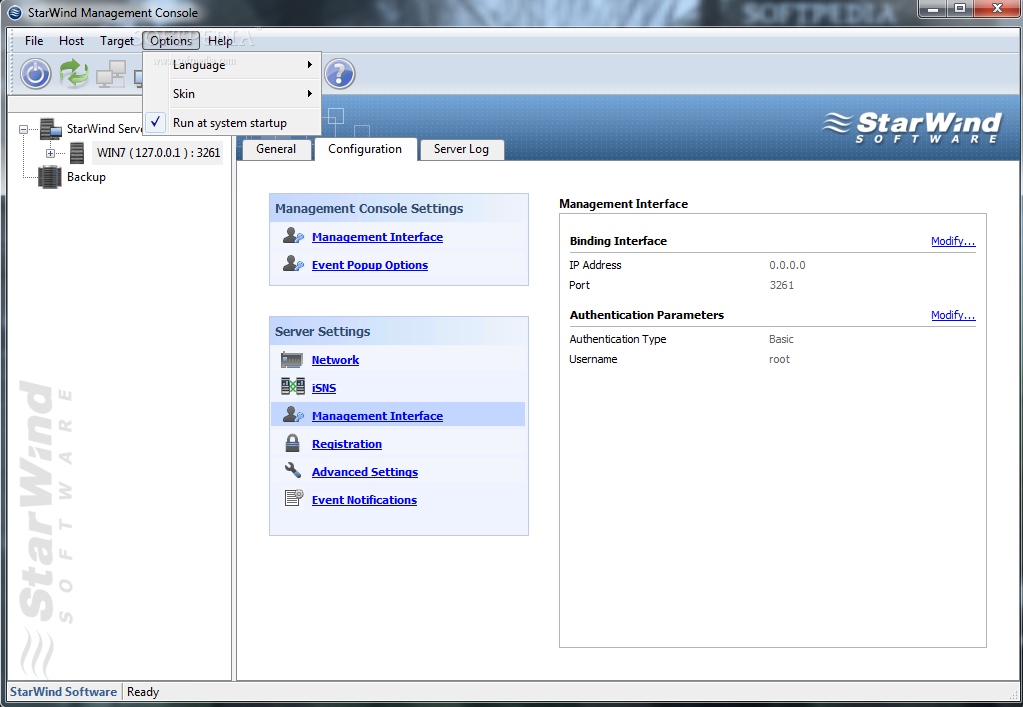Click the Event Notifications document icon

294,498
